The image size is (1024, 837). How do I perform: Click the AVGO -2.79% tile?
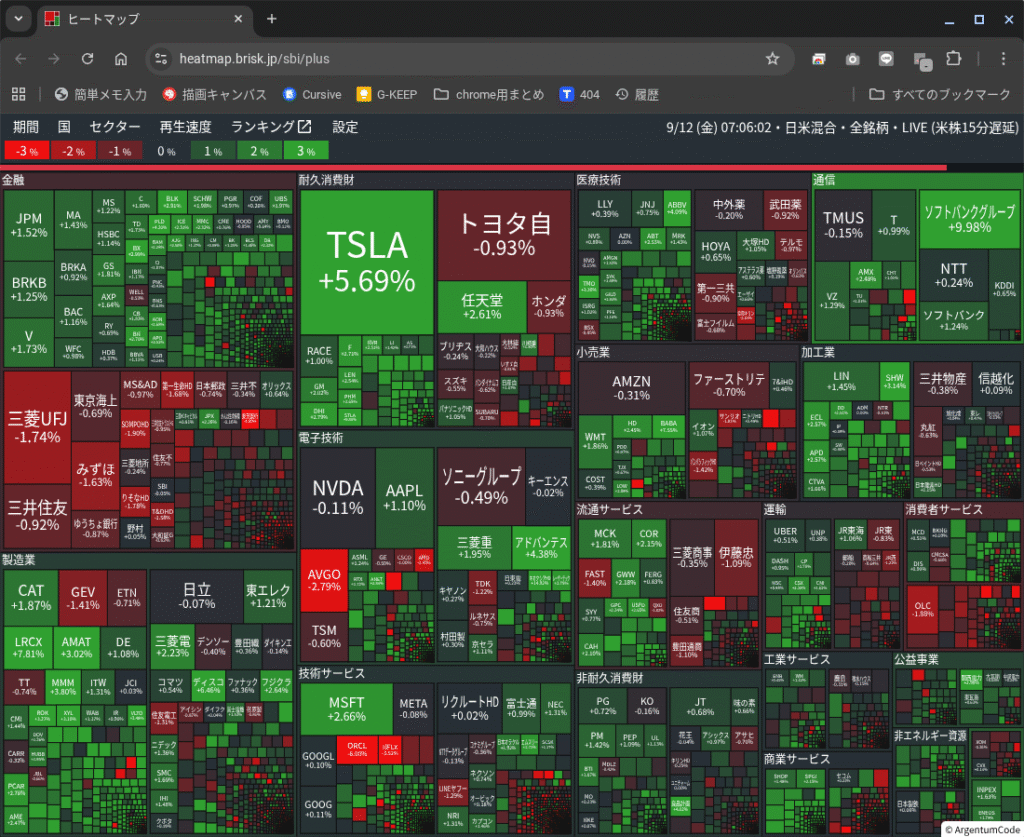click(324, 580)
